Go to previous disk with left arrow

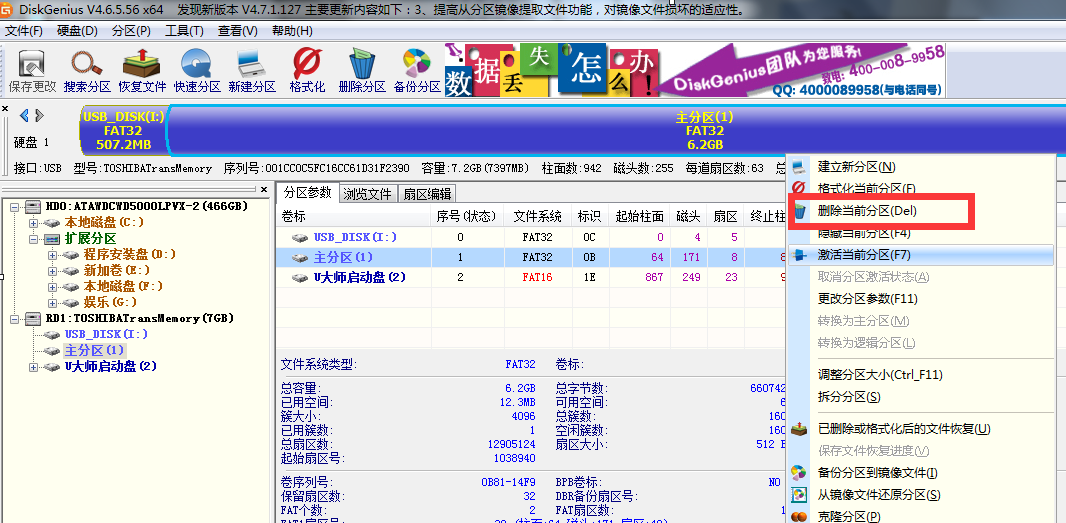pyautogui.click(x=24, y=115)
